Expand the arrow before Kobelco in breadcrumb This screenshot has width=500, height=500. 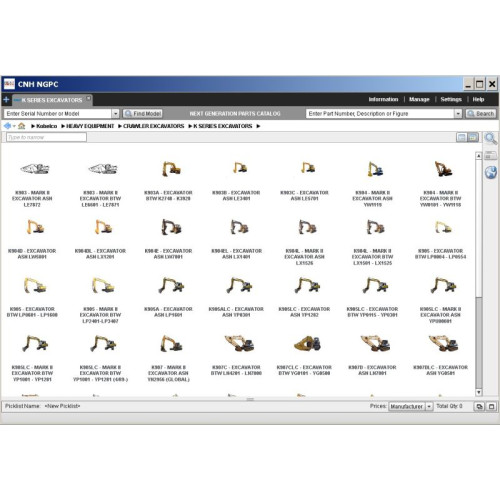[x=33, y=126]
